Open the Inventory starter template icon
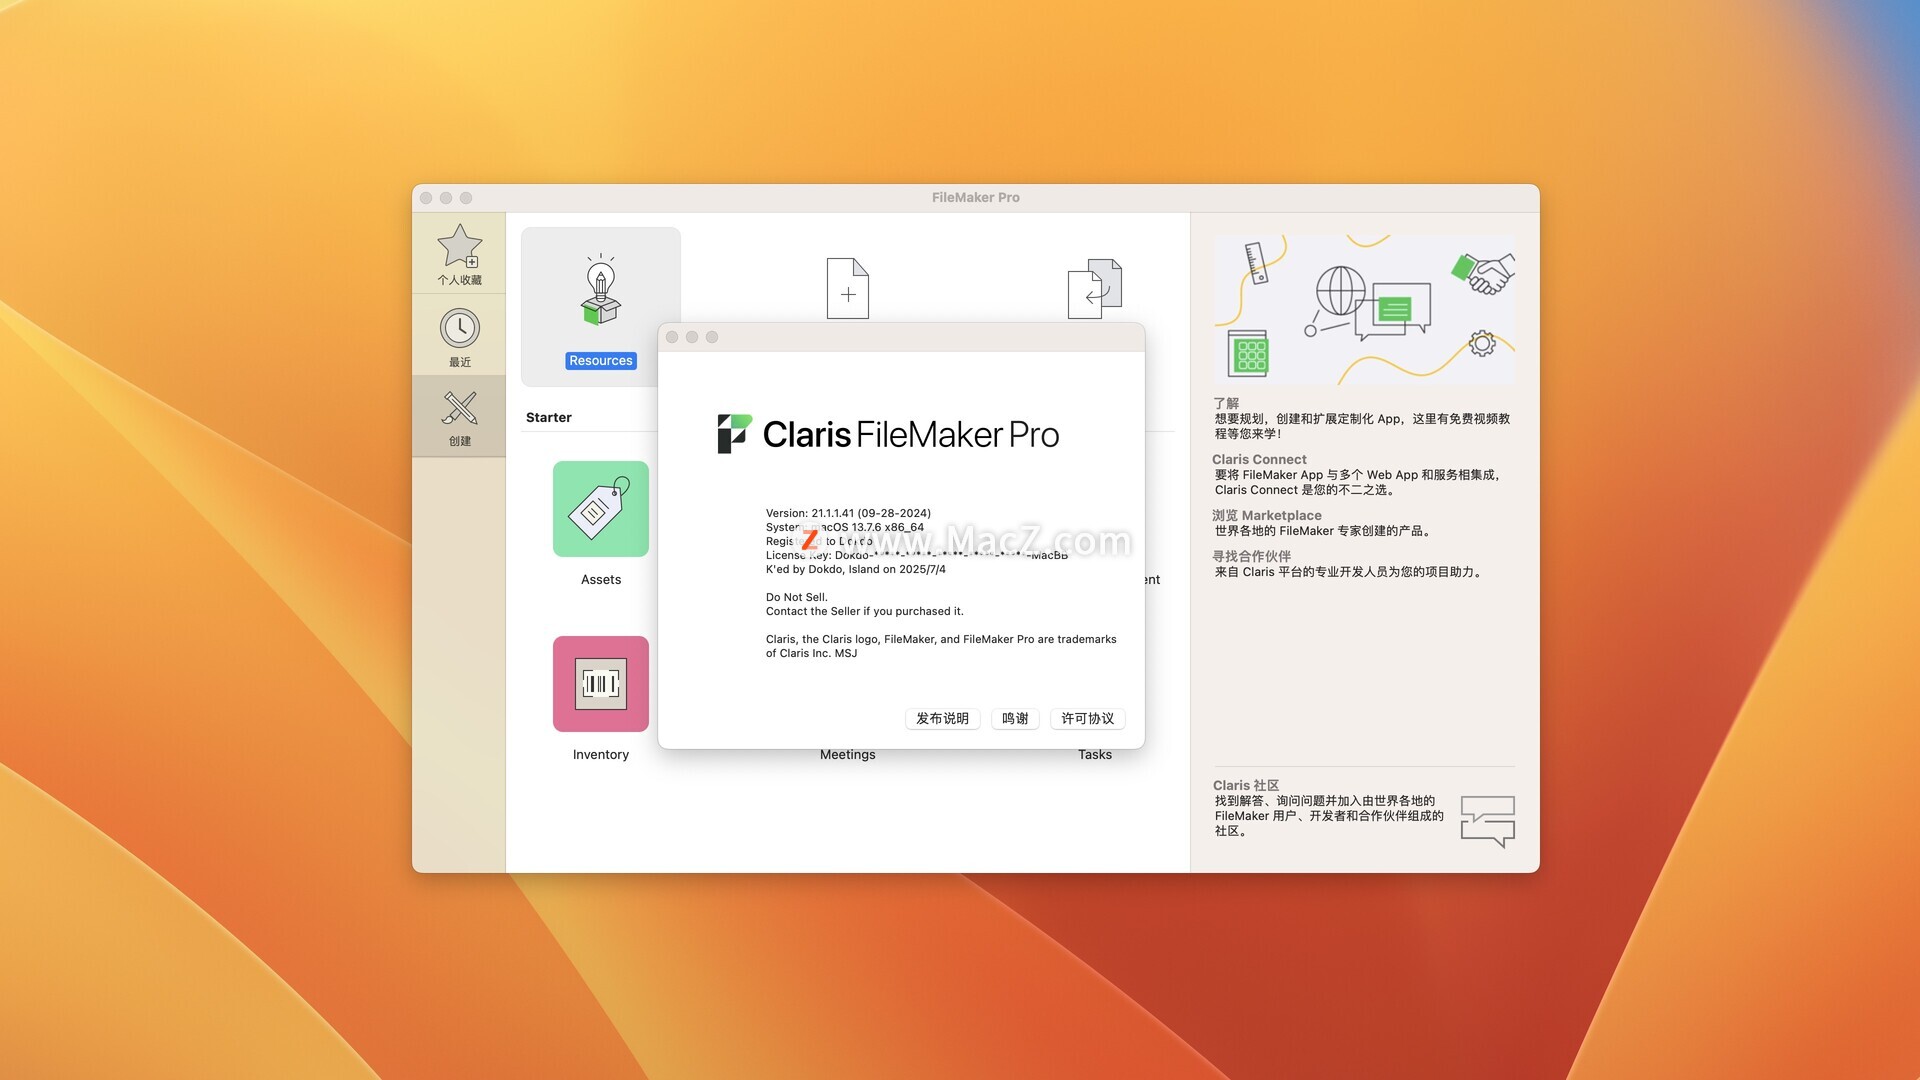This screenshot has height=1080, width=1920. point(601,684)
